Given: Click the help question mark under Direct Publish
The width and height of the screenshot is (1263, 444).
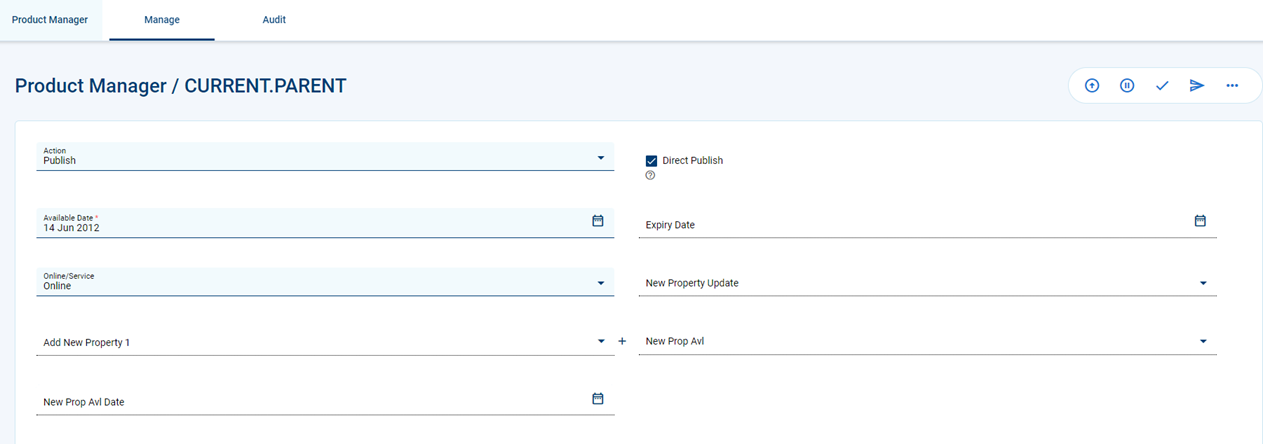Looking at the screenshot, I should 650,175.
